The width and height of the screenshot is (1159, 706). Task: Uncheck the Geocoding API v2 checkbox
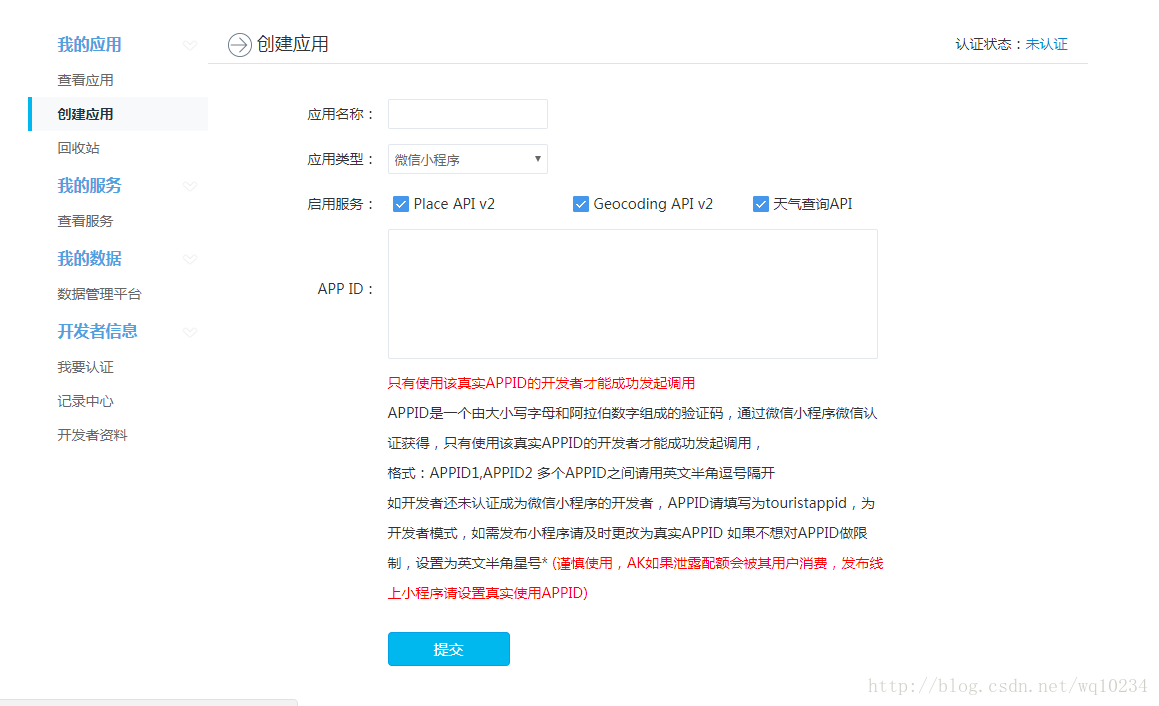click(581, 204)
